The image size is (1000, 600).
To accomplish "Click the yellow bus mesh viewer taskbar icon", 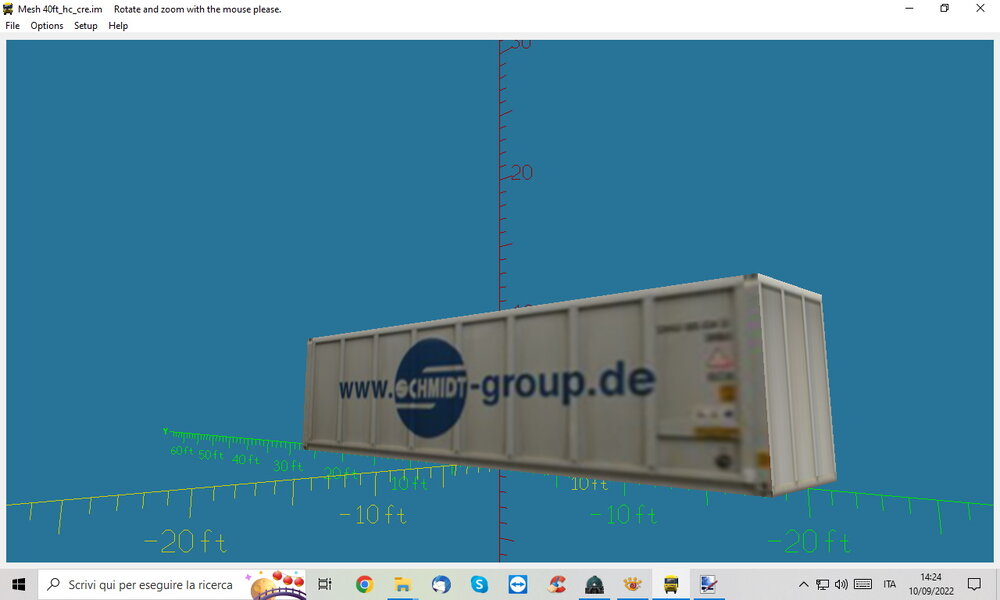I will click(x=671, y=584).
